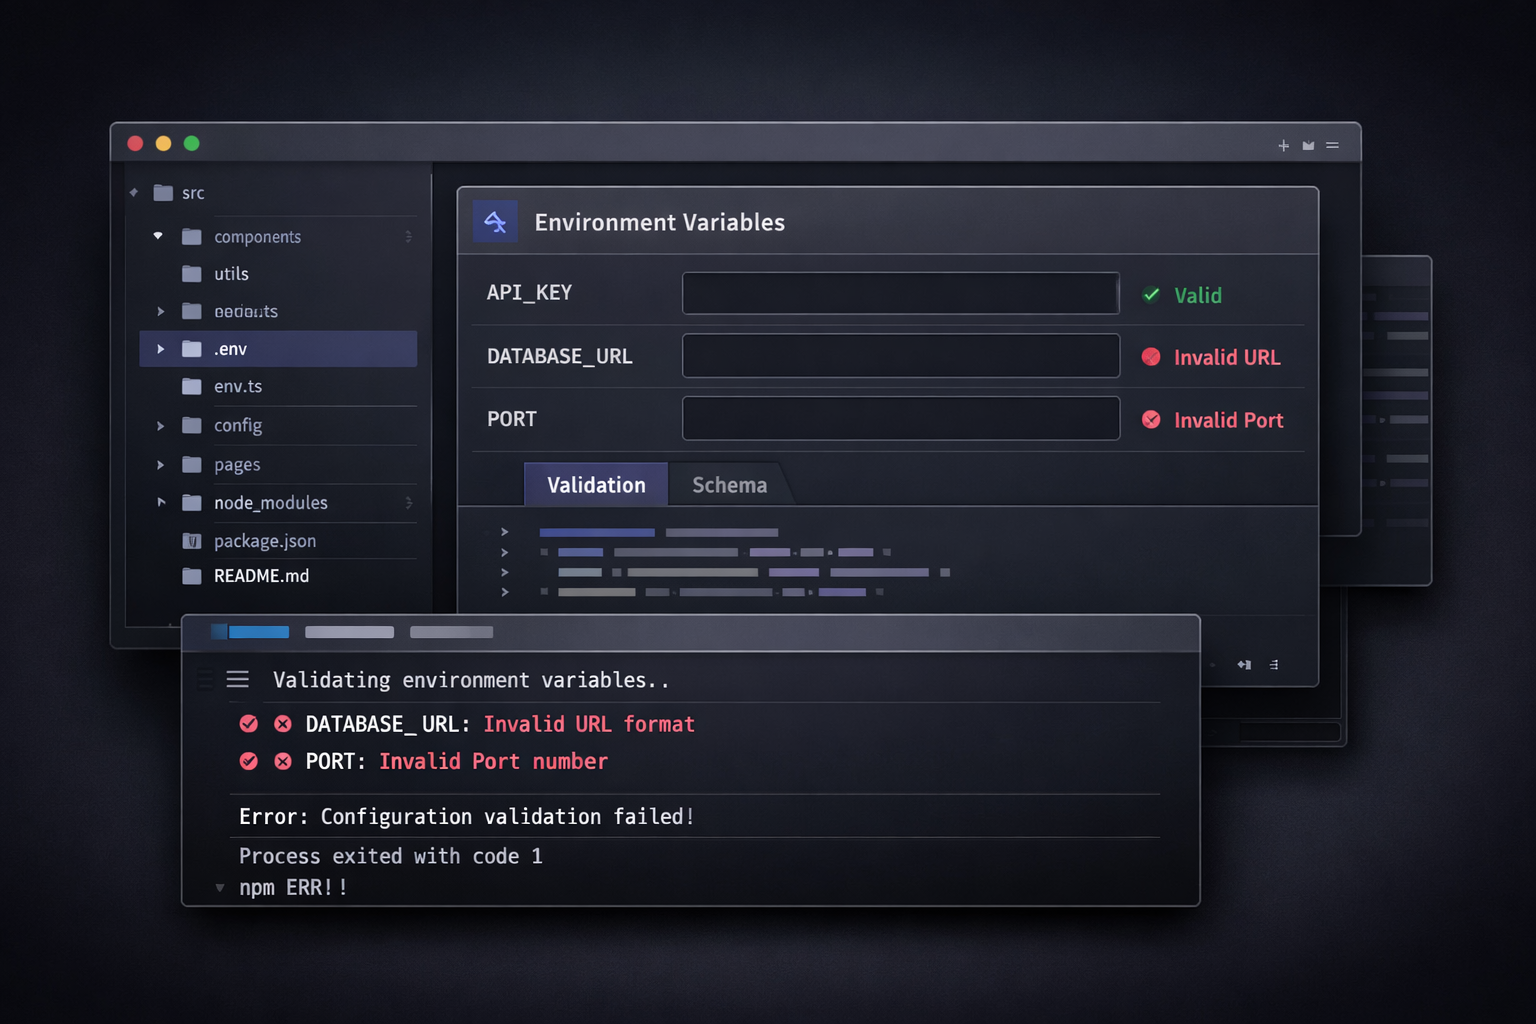Expand the second code line in the Validation pane

505,552
